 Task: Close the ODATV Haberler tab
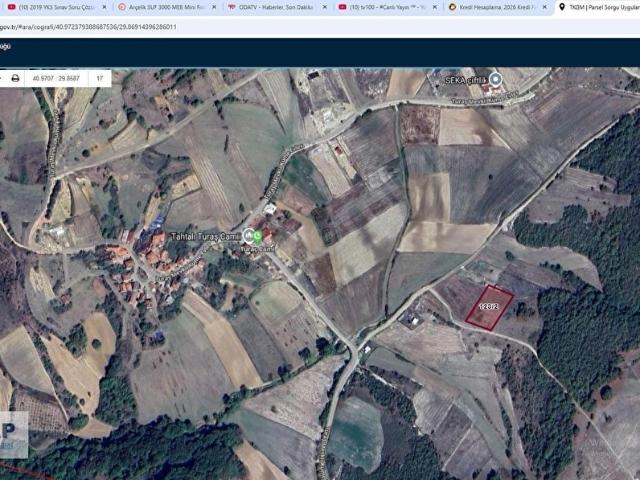(324, 7)
